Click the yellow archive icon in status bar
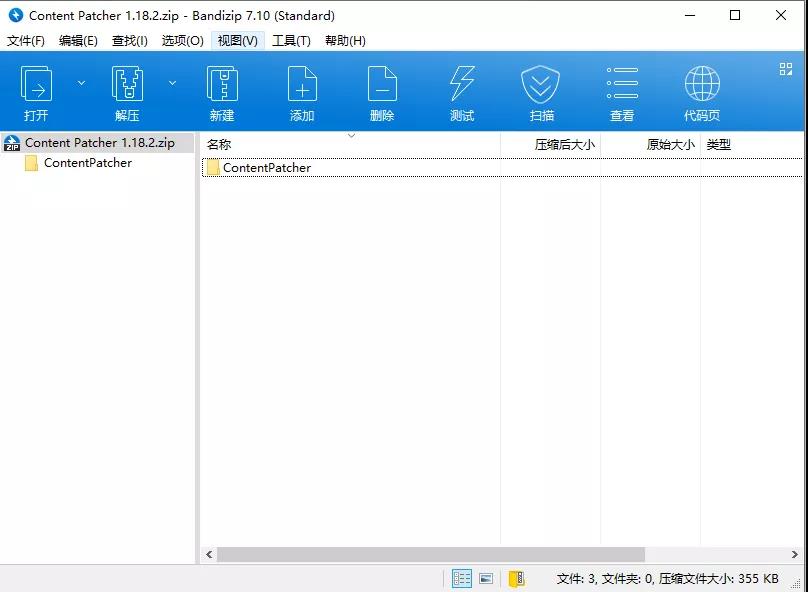808x592 pixels. 516,579
